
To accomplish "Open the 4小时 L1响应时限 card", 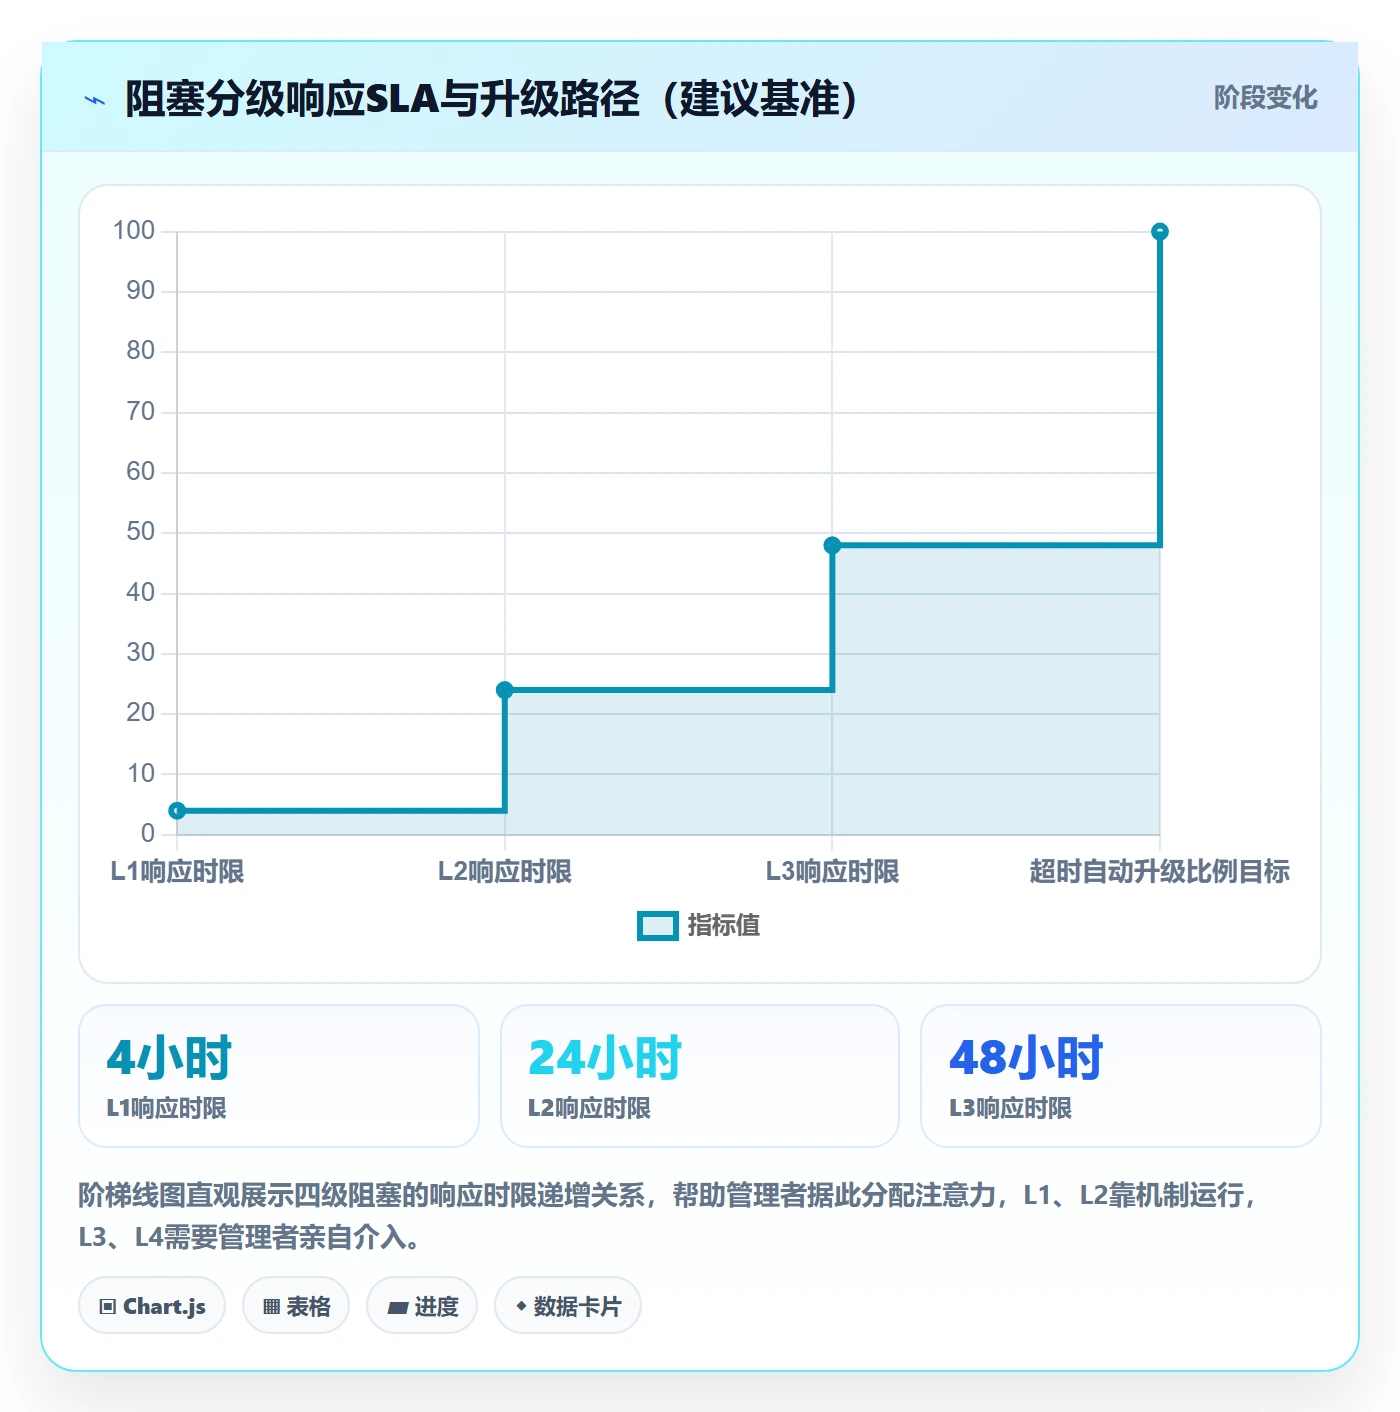I will [x=279, y=1076].
